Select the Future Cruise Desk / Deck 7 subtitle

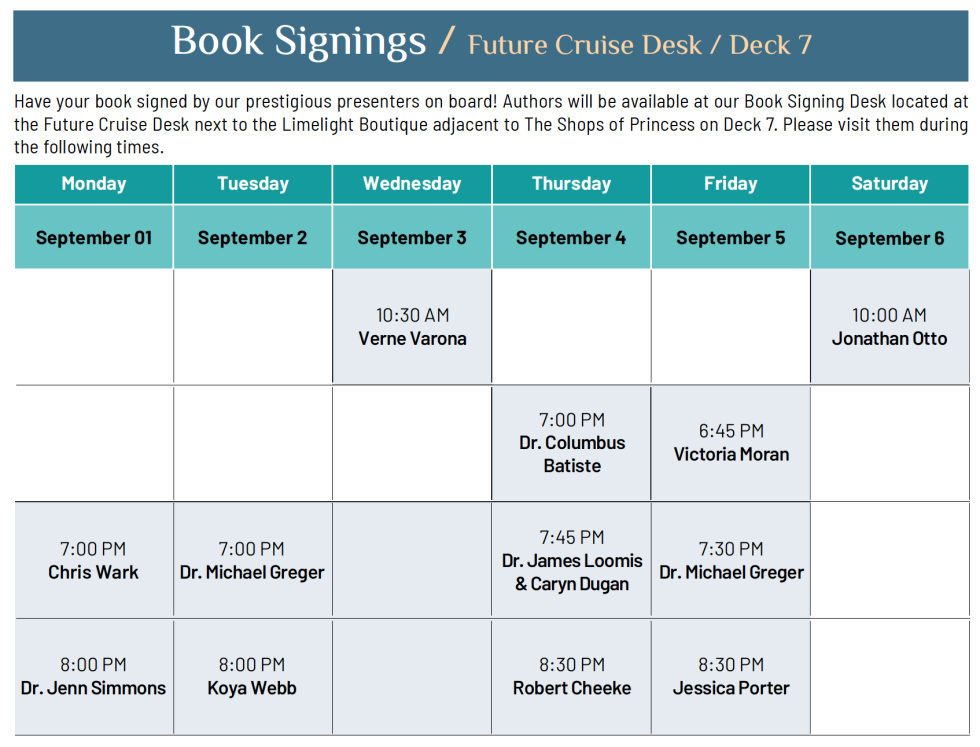pos(639,45)
